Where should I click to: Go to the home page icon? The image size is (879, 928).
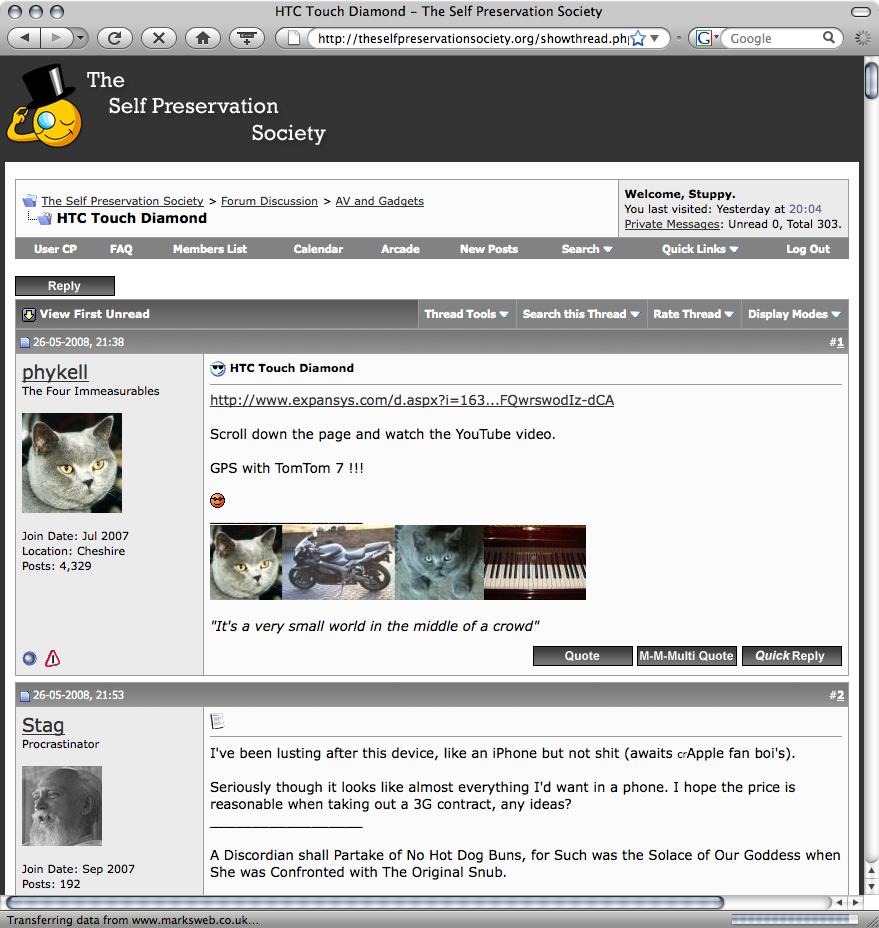[x=203, y=38]
